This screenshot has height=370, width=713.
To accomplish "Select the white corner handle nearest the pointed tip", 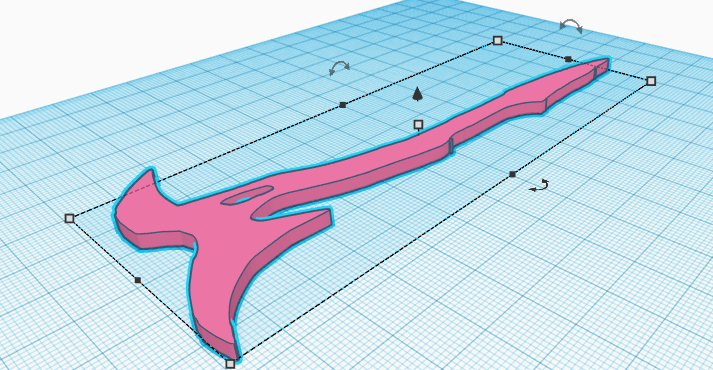I will pyautogui.click(x=651, y=81).
